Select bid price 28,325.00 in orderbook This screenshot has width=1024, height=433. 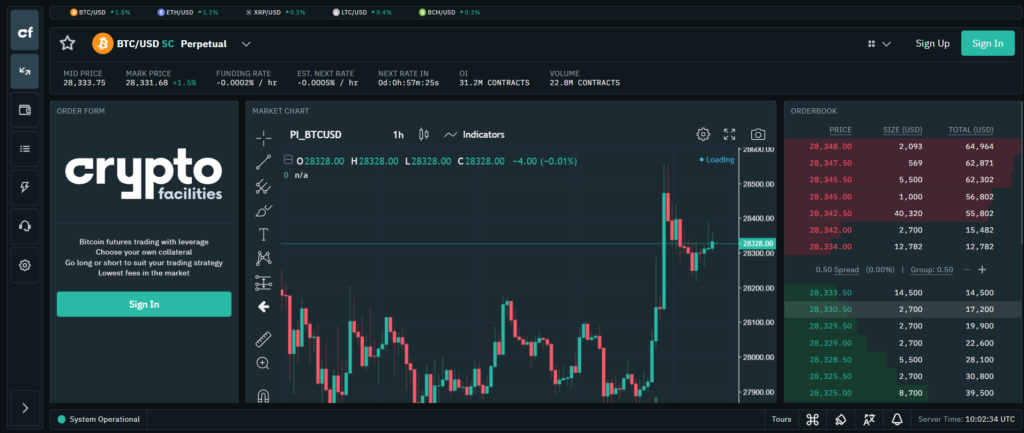831,393
